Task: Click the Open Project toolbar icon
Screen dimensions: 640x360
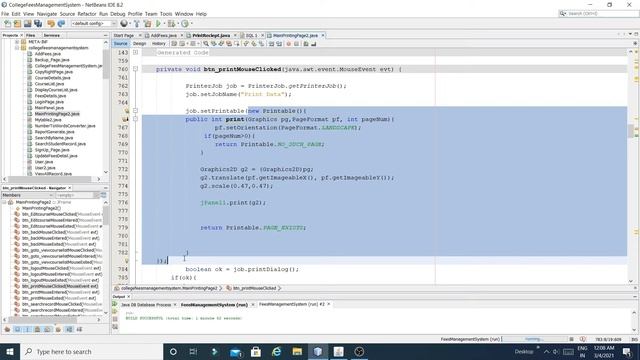Action: [27, 24]
